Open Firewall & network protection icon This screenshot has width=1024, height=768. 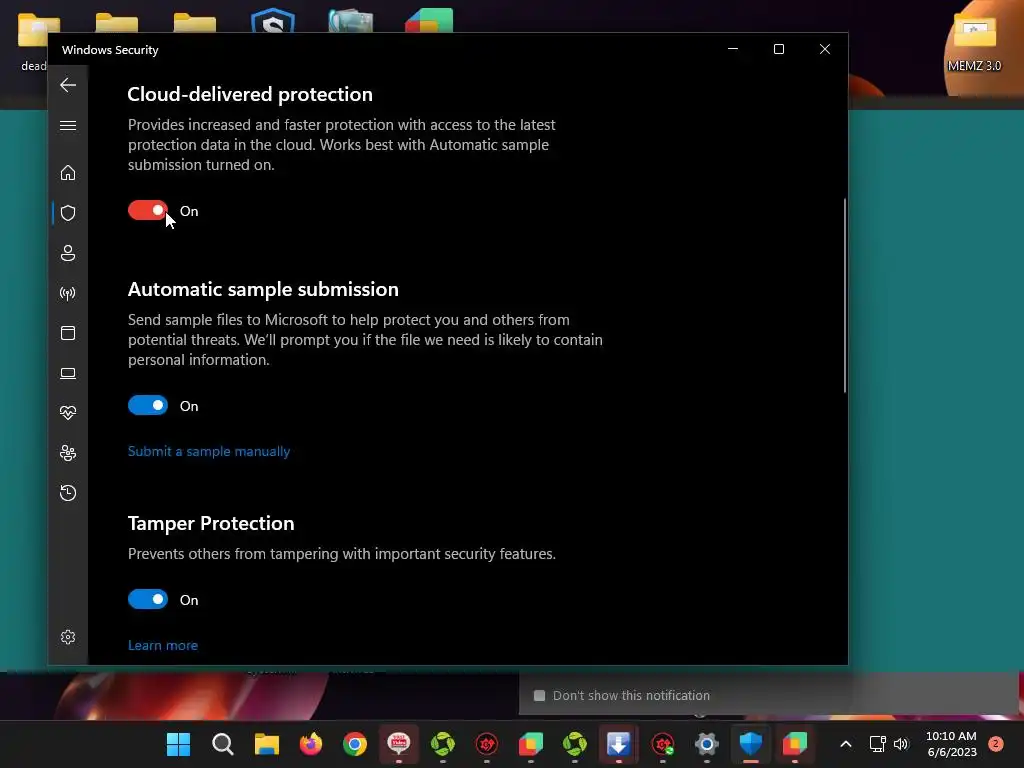(68, 293)
